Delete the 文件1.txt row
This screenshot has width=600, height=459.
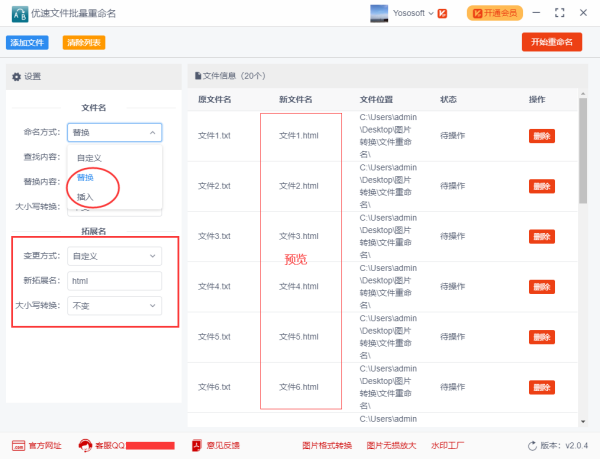tap(541, 136)
